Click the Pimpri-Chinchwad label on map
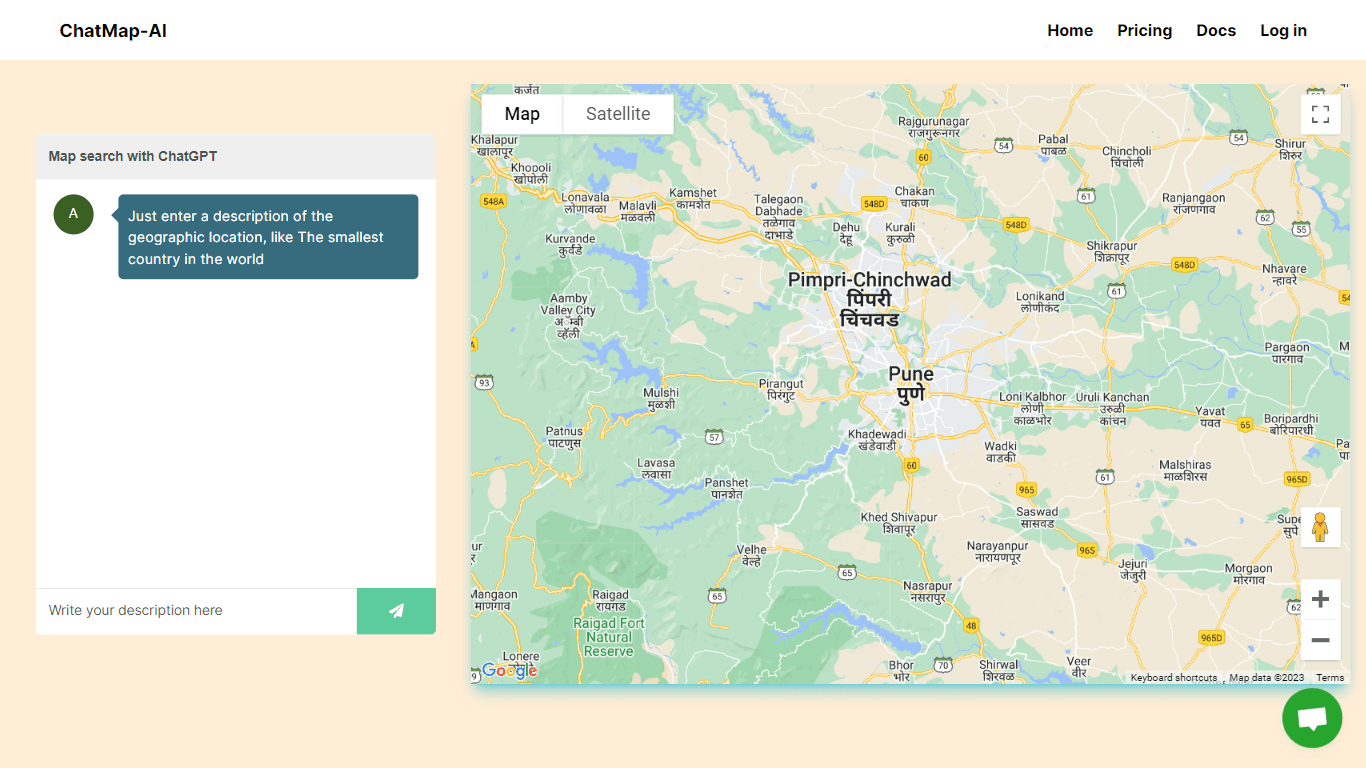 [869, 299]
